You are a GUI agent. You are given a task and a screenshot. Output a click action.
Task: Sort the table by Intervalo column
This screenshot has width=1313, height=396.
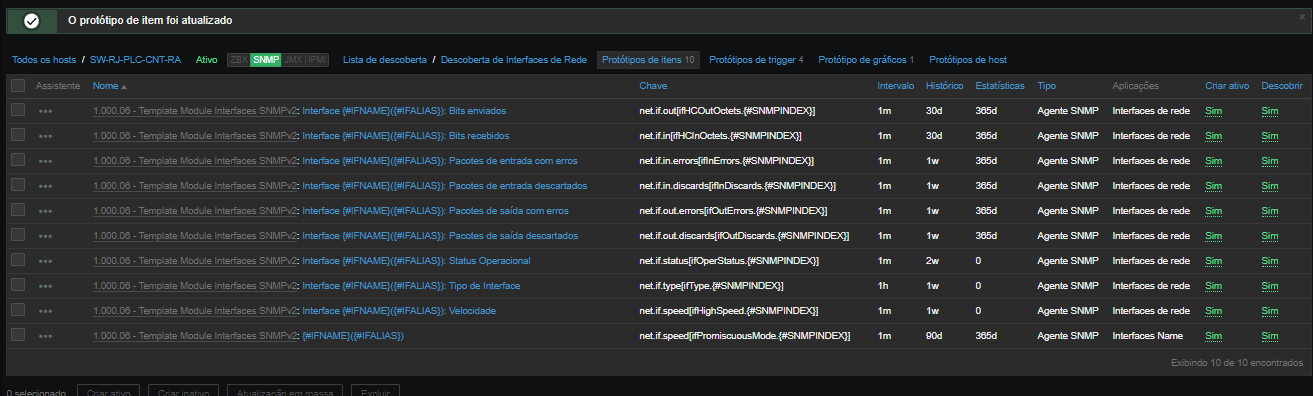(895, 86)
